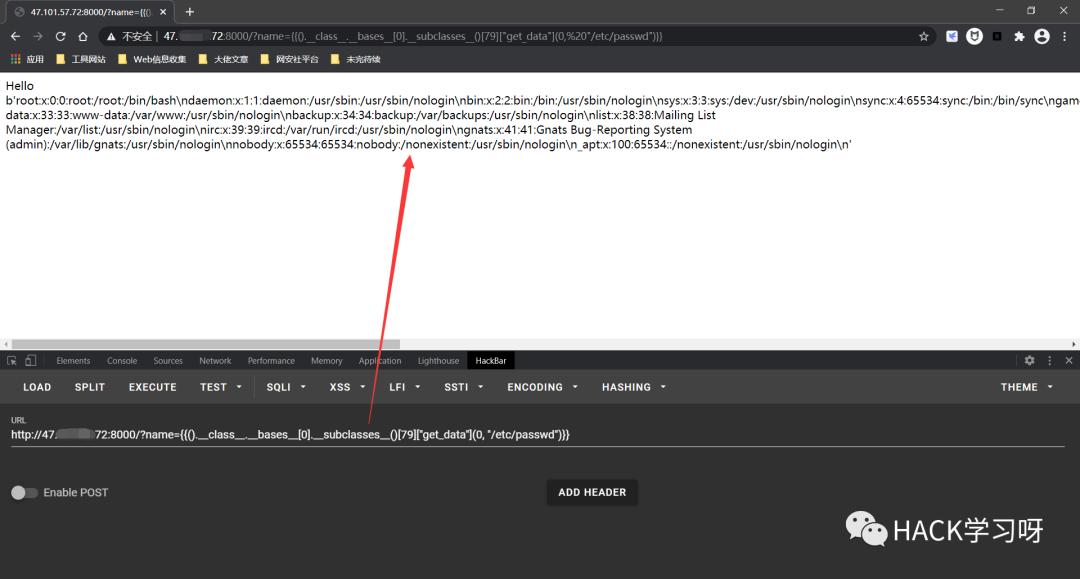Go back to the previous page
Screen dimensions: 1080x579
(x=15, y=36)
